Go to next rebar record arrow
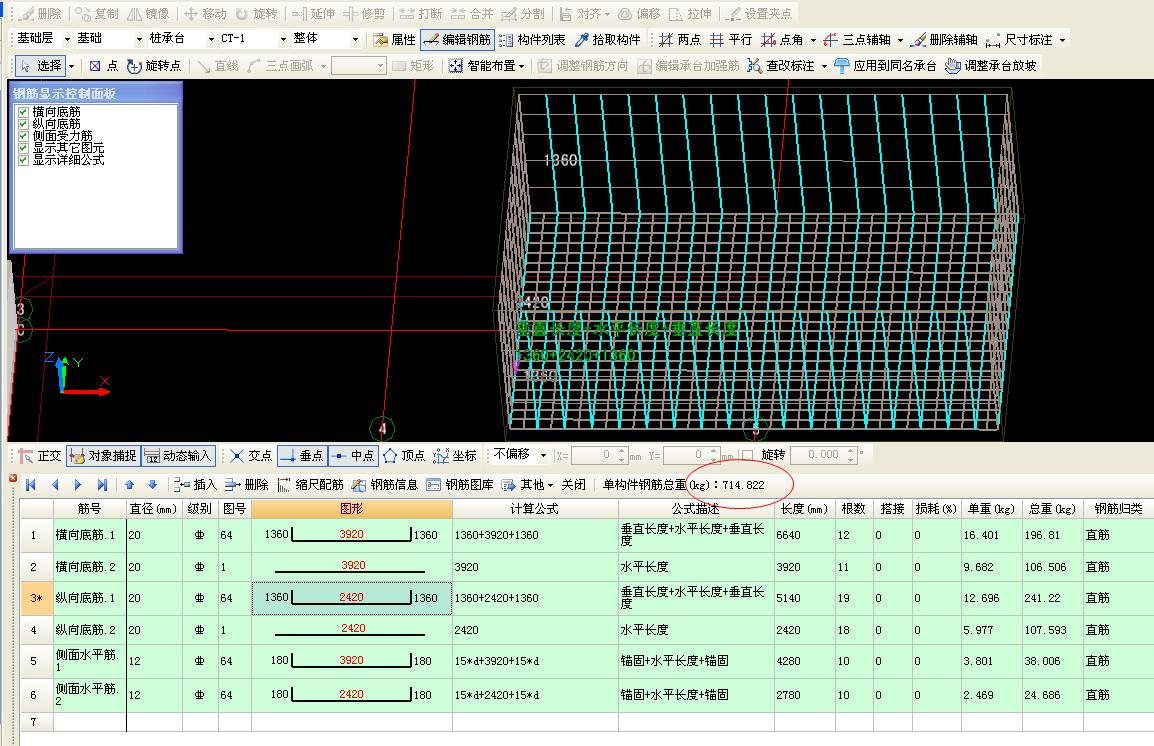Viewport: 1154px width, 746px height. [78, 485]
